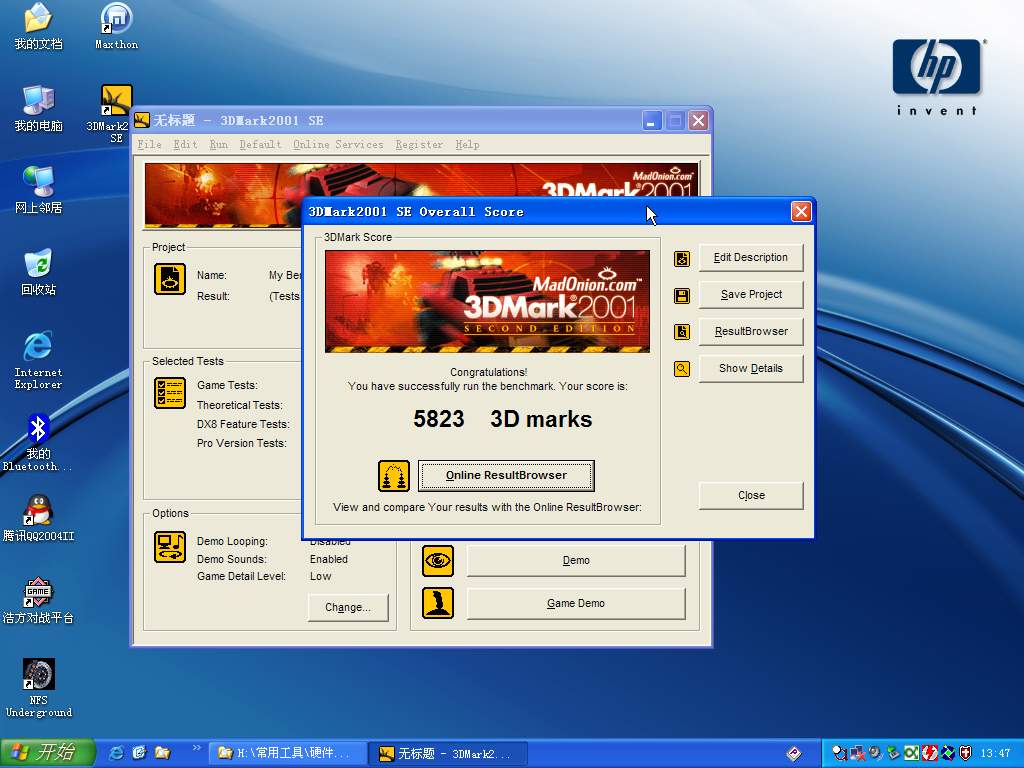The height and width of the screenshot is (768, 1024).
Task: Select My Computer desktop icon
Action: (x=39, y=108)
